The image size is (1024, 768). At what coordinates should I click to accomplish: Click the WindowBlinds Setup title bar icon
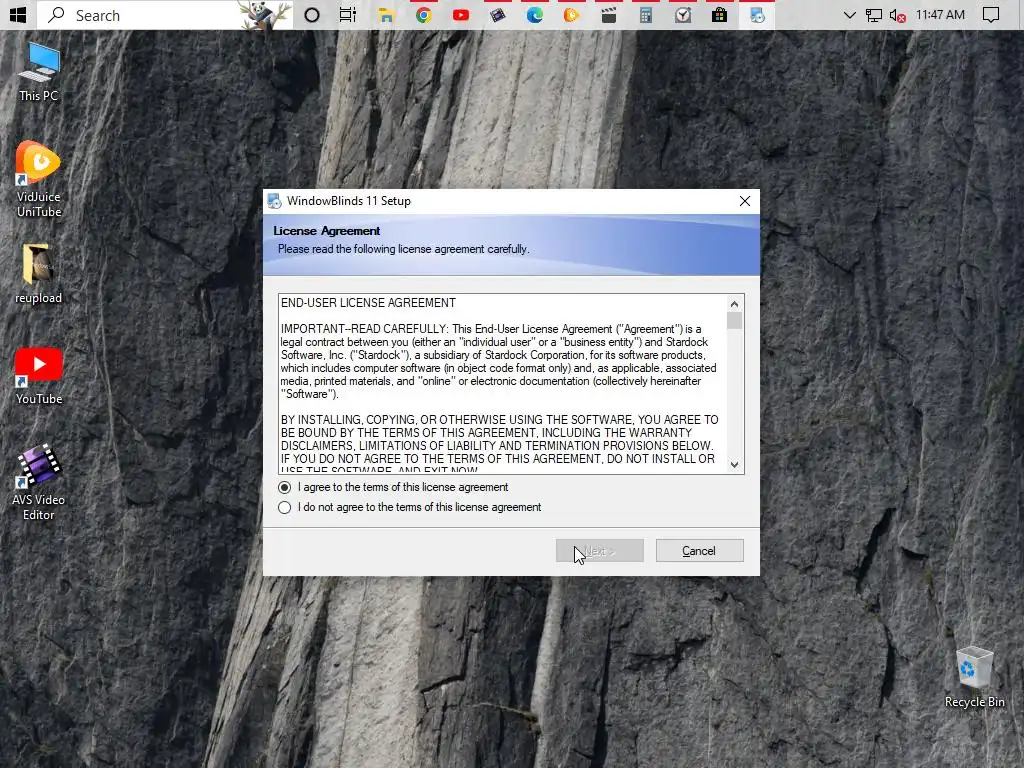coord(274,201)
